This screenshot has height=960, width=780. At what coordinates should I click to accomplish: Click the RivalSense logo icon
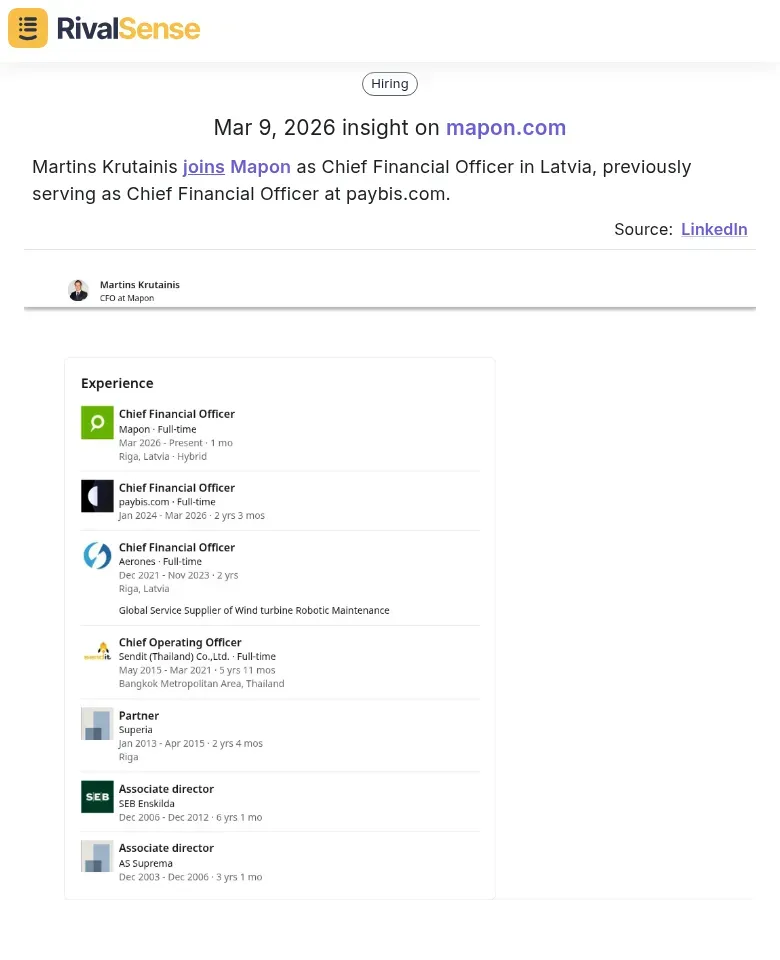pos(27,28)
